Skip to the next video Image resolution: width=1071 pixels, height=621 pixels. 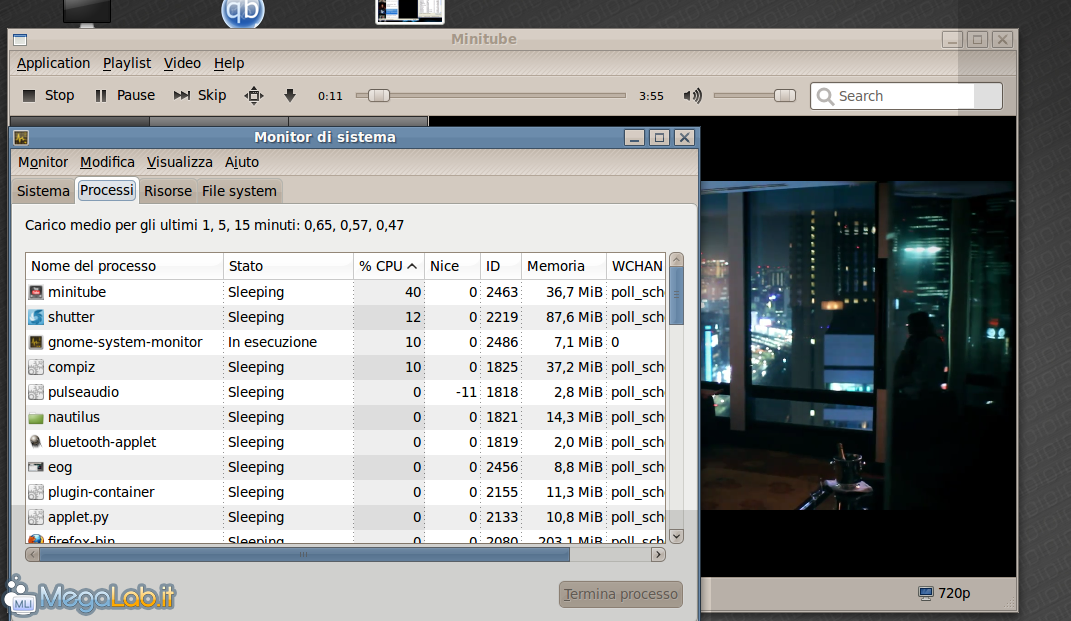click(199, 95)
